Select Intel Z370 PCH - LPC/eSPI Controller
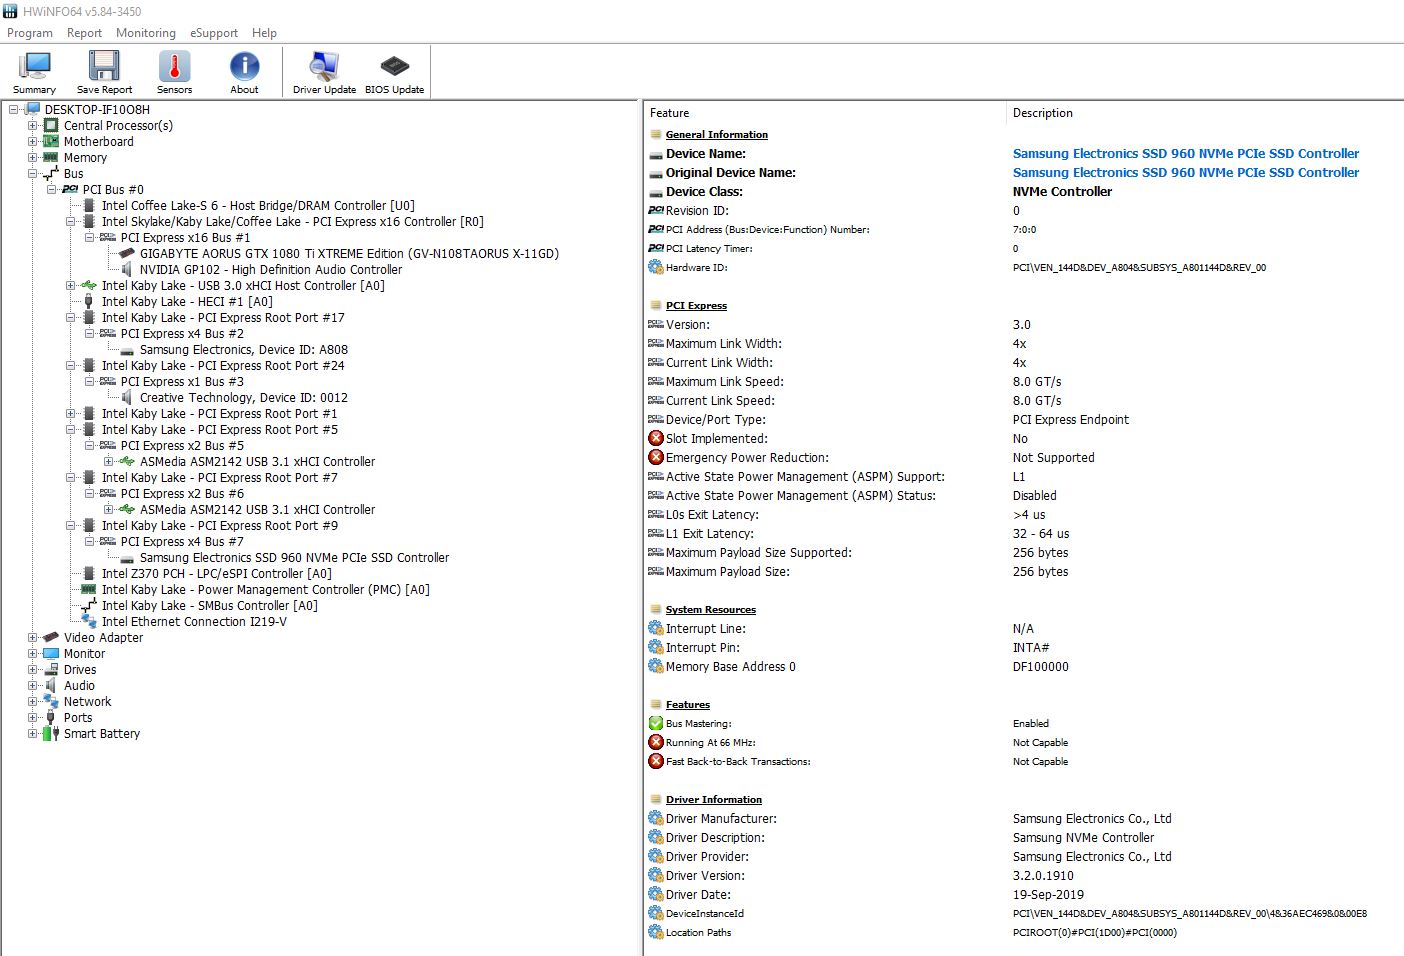This screenshot has width=1404, height=956. [217, 574]
